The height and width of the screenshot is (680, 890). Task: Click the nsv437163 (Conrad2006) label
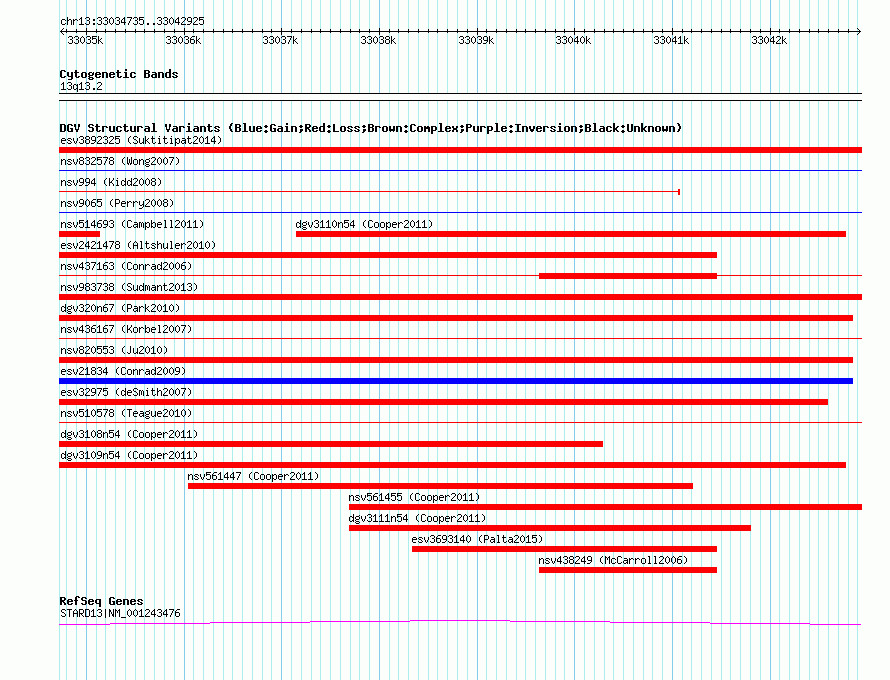pyautogui.click(x=126, y=266)
